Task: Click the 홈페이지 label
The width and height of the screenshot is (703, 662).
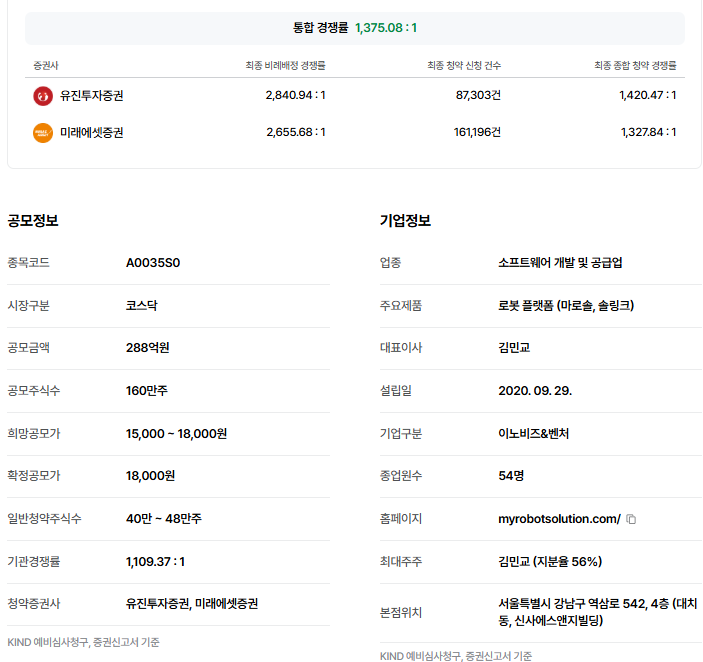Action: [x=401, y=519]
